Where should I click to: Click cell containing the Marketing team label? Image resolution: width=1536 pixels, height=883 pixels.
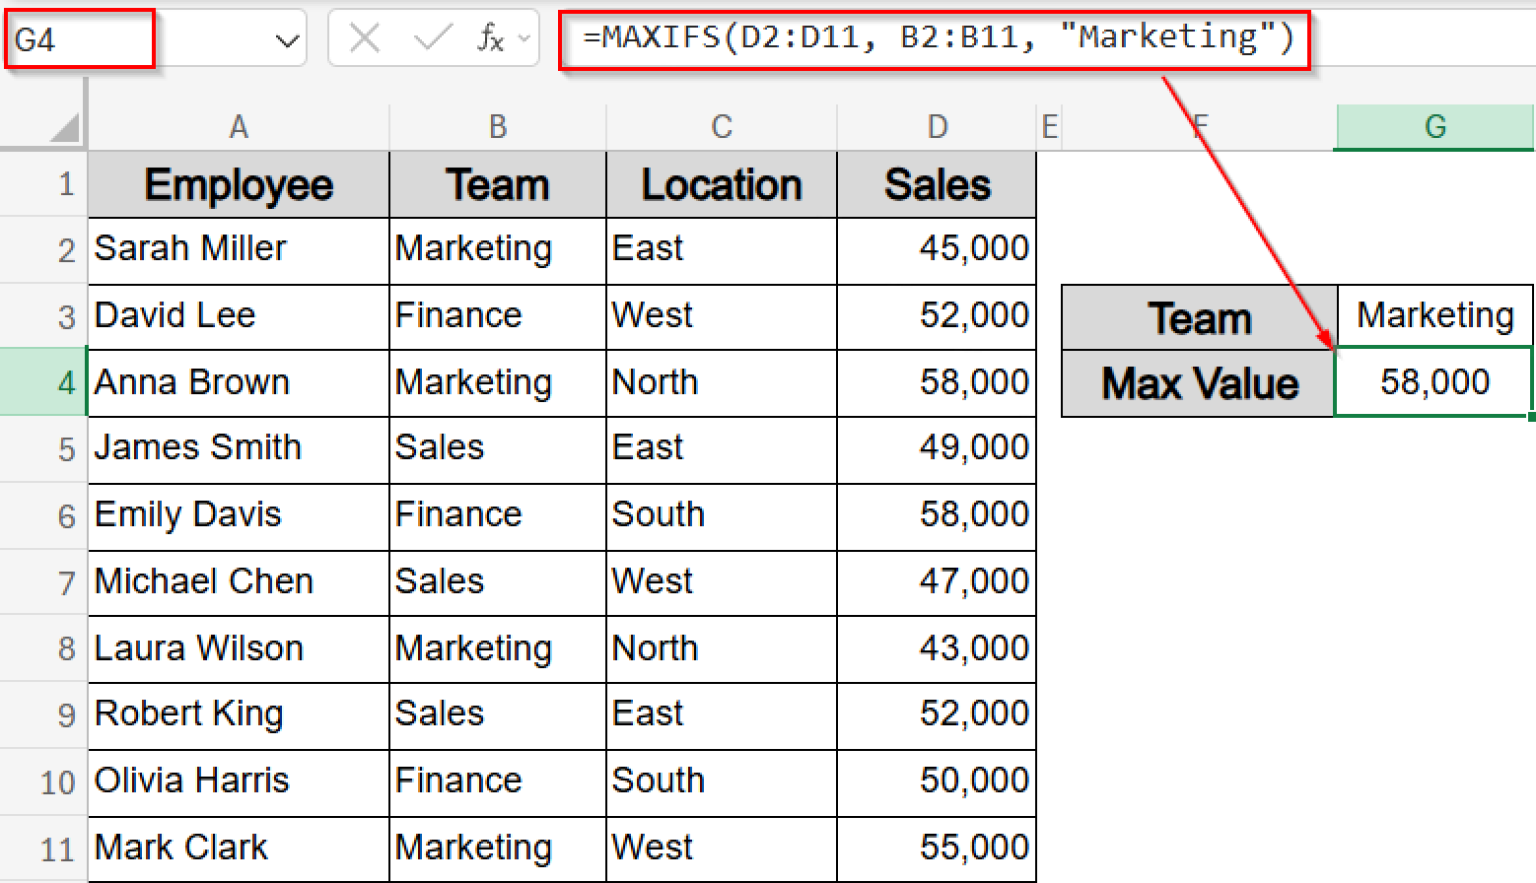point(1432,316)
